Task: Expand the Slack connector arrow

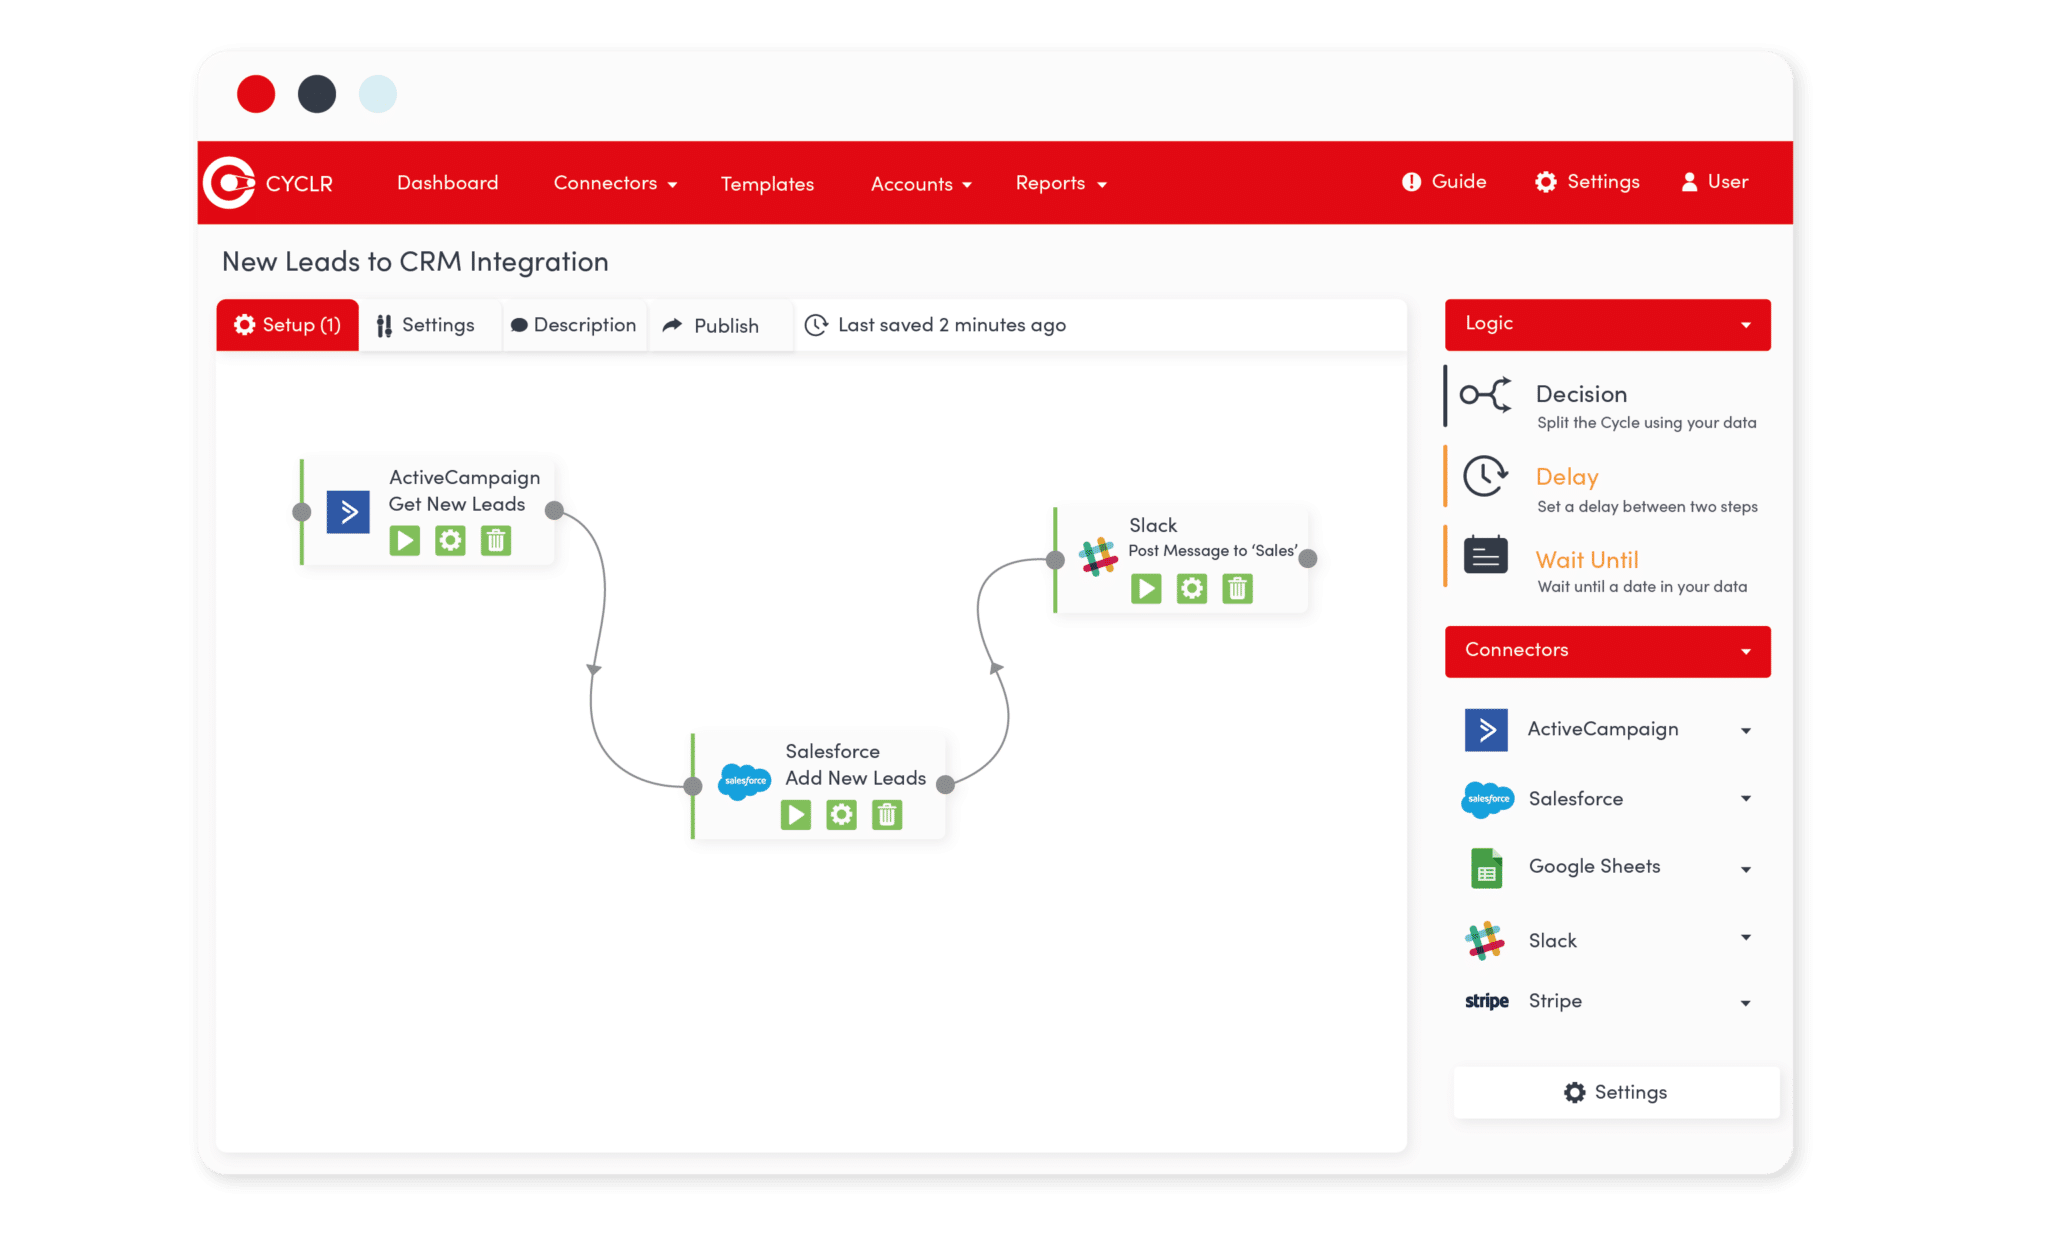Action: [x=1746, y=937]
